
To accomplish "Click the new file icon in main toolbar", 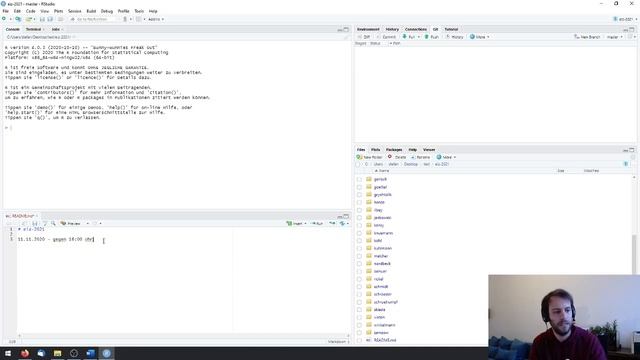I will pos(4,19).
